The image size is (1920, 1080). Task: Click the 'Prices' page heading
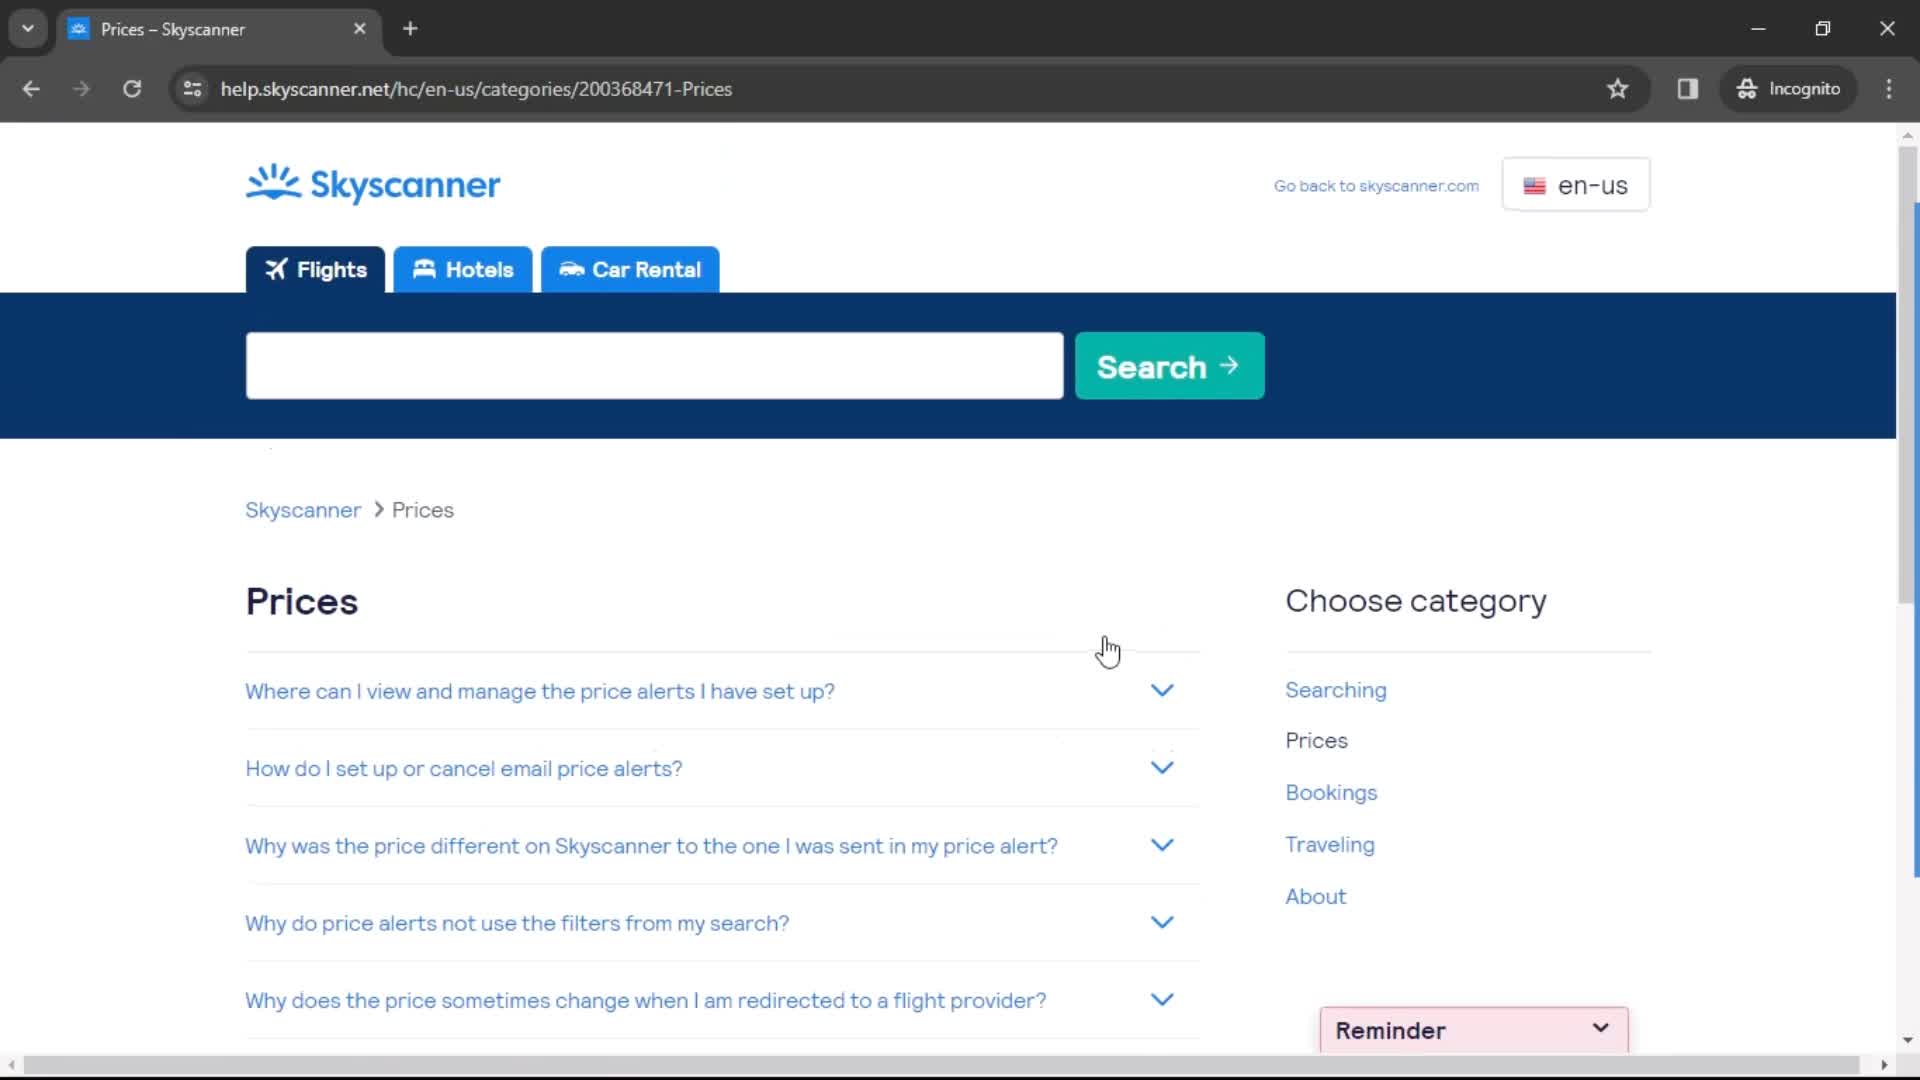click(x=302, y=602)
